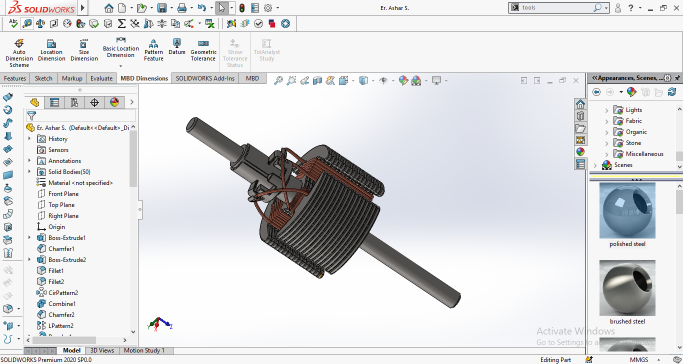Open the SOLIDWORKS Add-Ins tab

tap(205, 78)
